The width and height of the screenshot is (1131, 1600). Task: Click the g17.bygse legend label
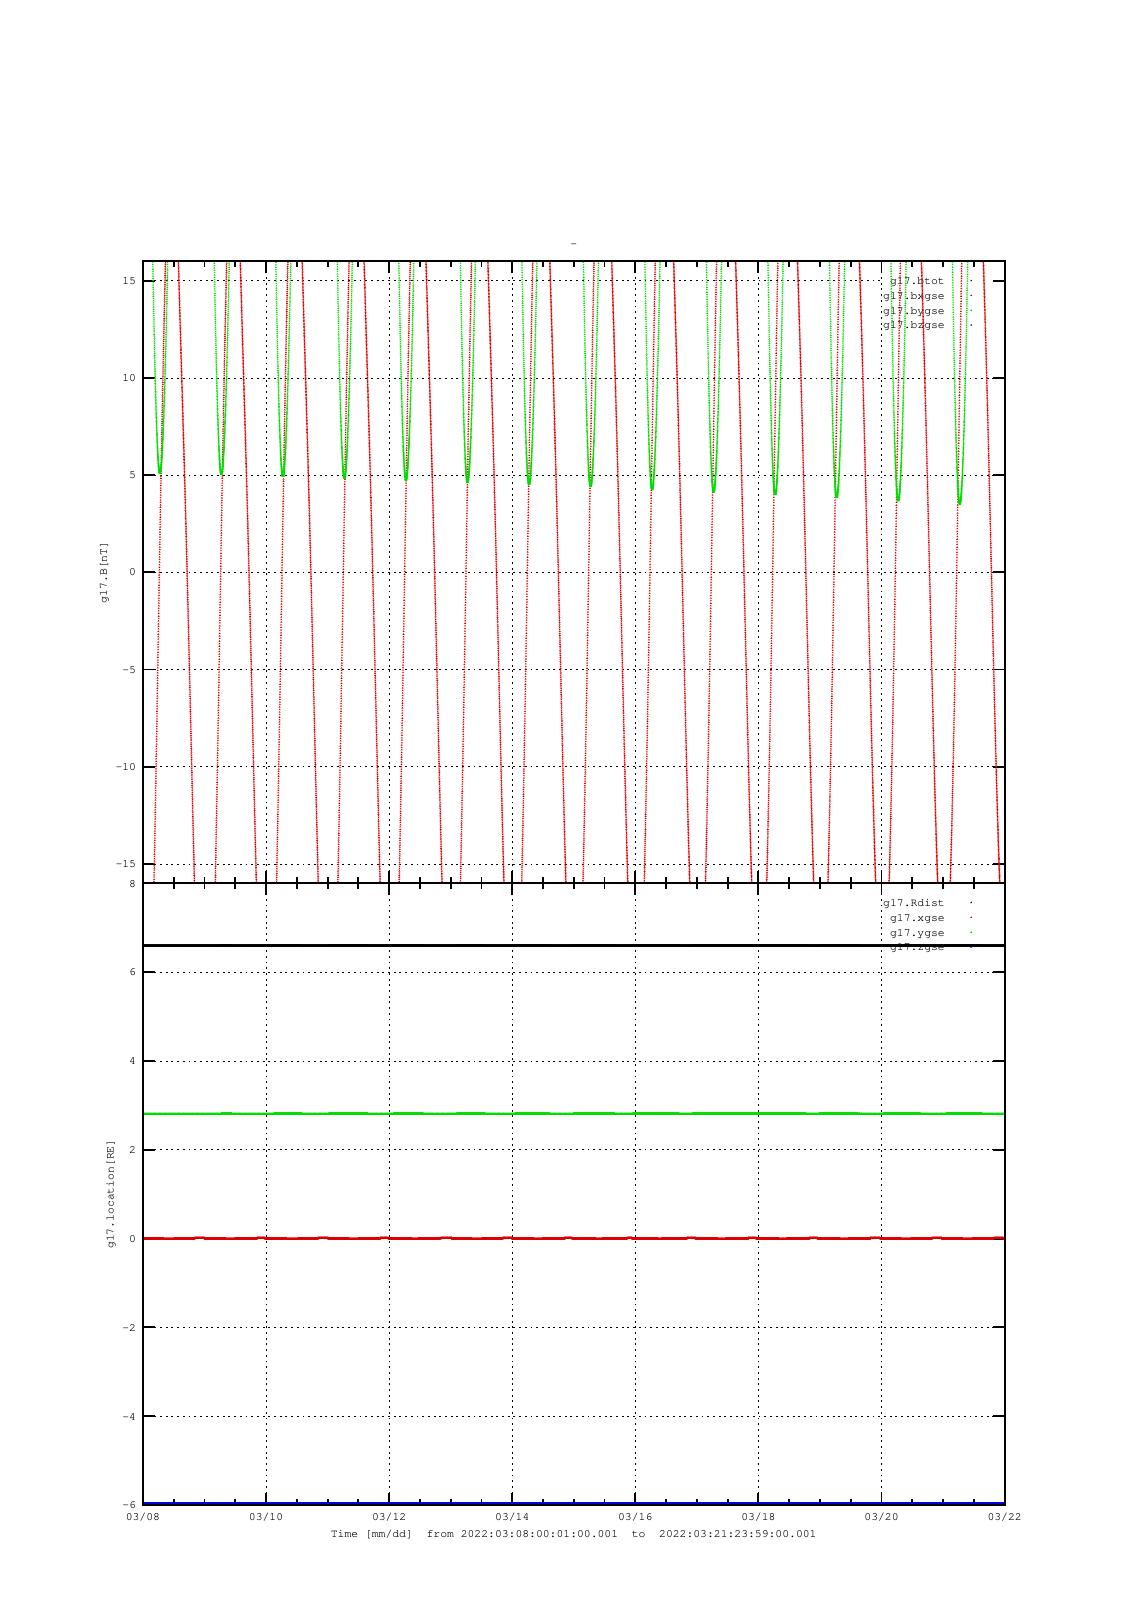(914, 311)
